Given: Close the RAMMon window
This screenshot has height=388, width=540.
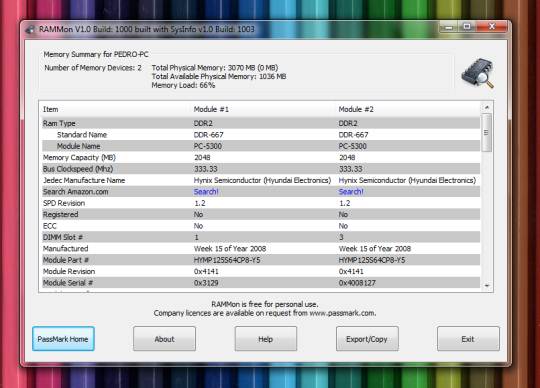Looking at the screenshot, I should [492, 27].
